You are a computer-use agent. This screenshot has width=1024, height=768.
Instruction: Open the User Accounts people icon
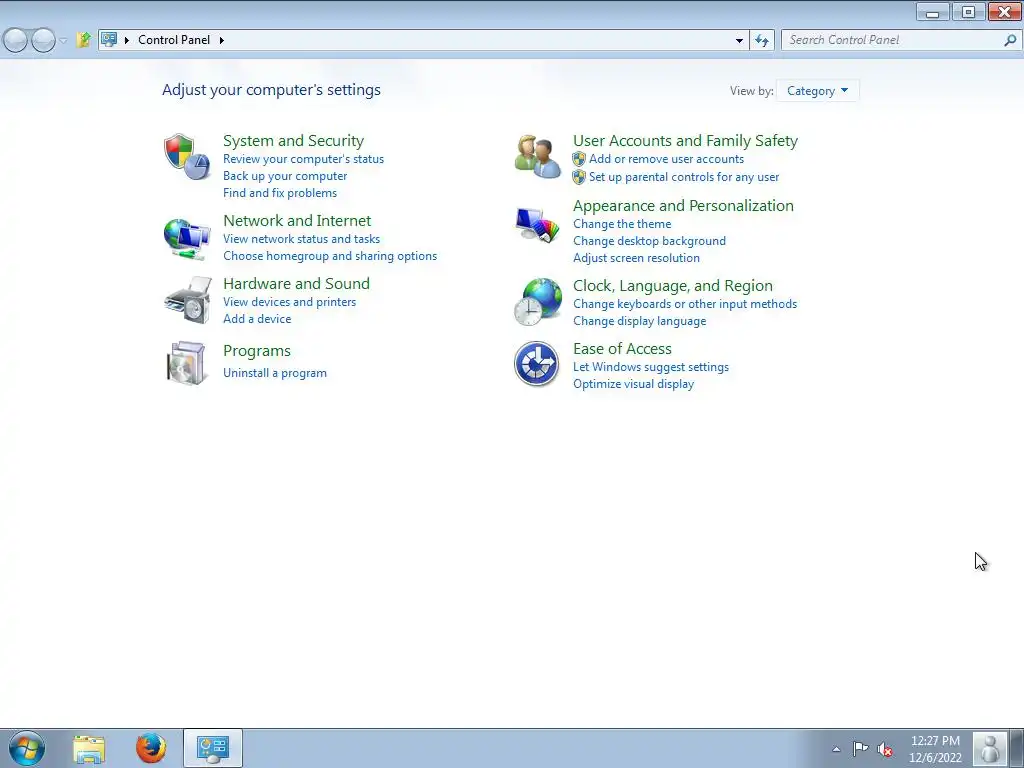[x=537, y=157]
